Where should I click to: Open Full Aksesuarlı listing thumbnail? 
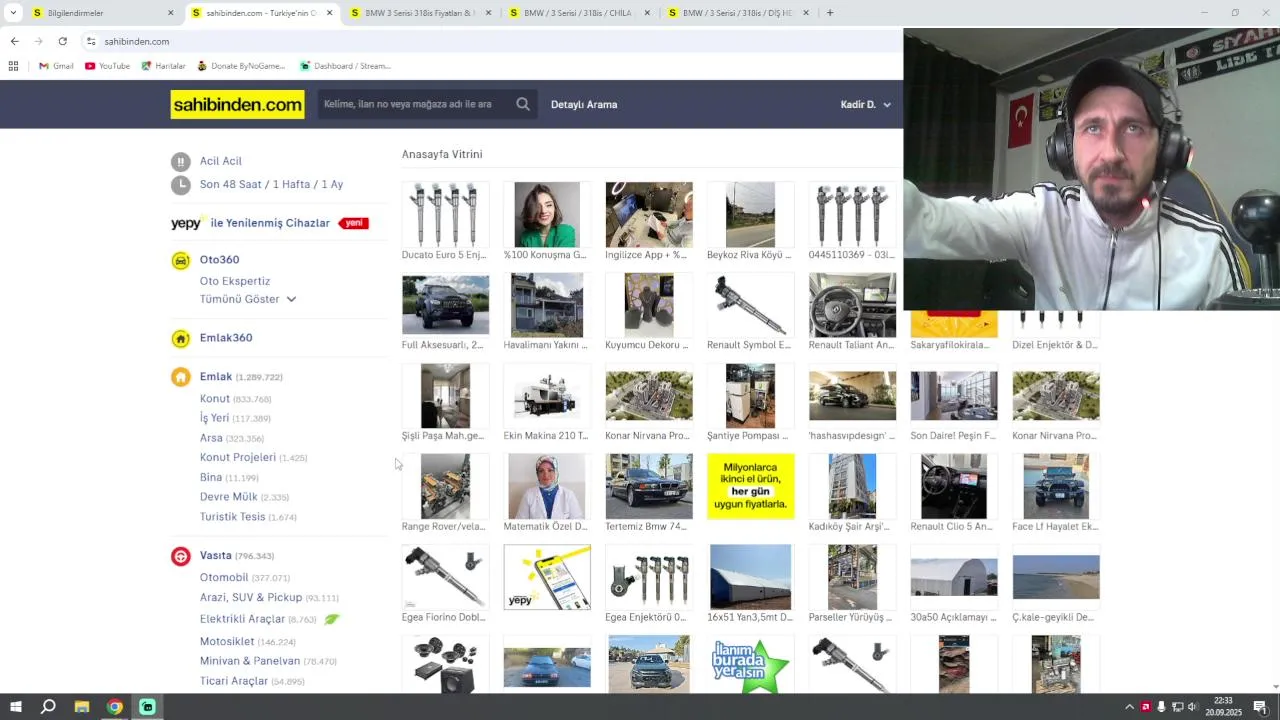[x=445, y=305]
